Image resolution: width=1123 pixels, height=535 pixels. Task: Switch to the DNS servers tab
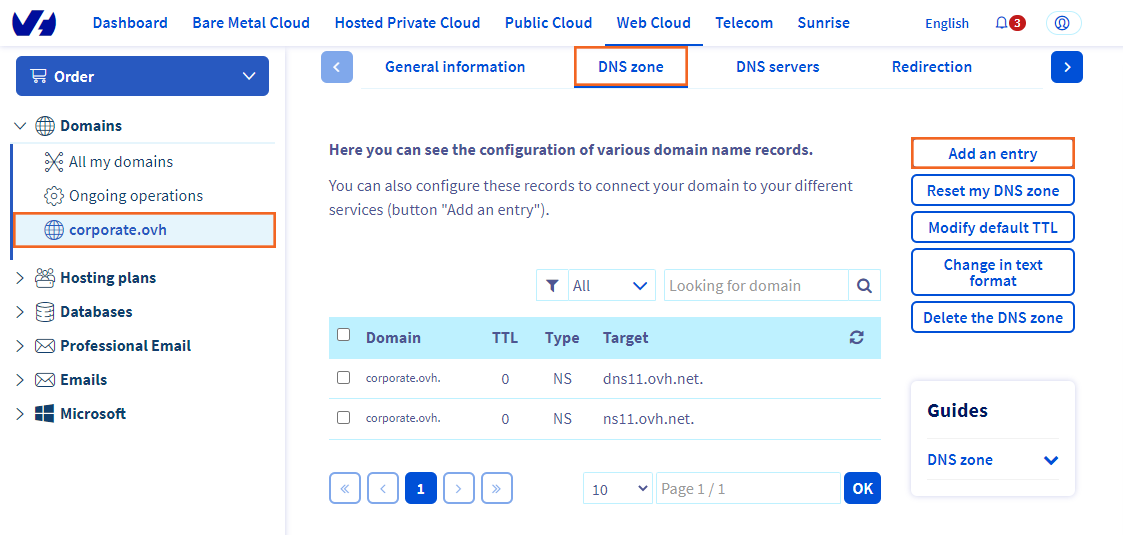777,67
